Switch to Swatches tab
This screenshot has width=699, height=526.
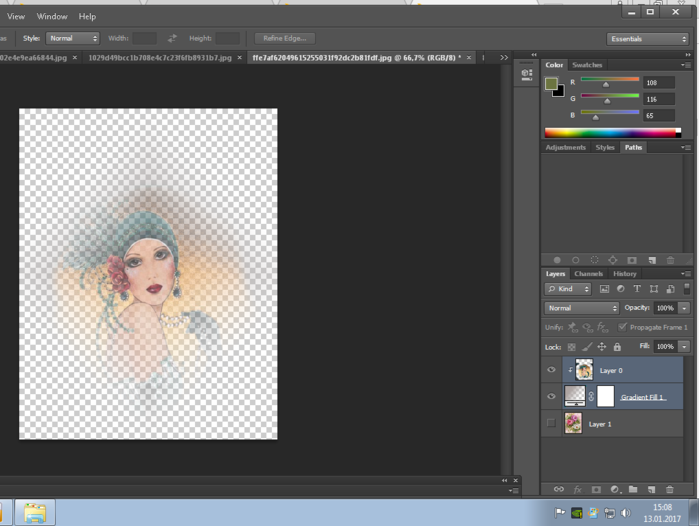tap(587, 65)
